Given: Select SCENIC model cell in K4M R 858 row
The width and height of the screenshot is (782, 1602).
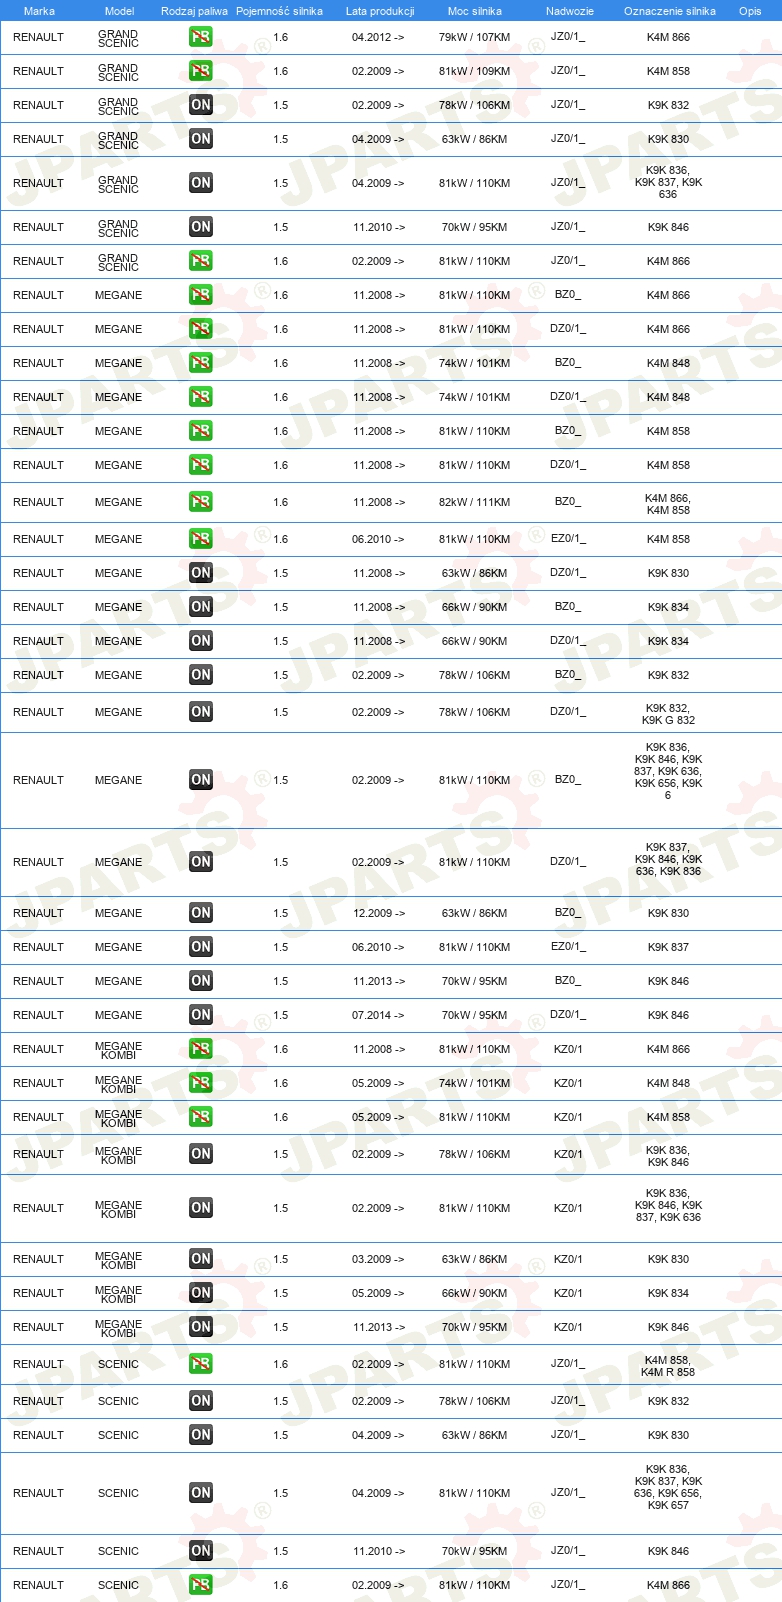Looking at the screenshot, I should (118, 1364).
